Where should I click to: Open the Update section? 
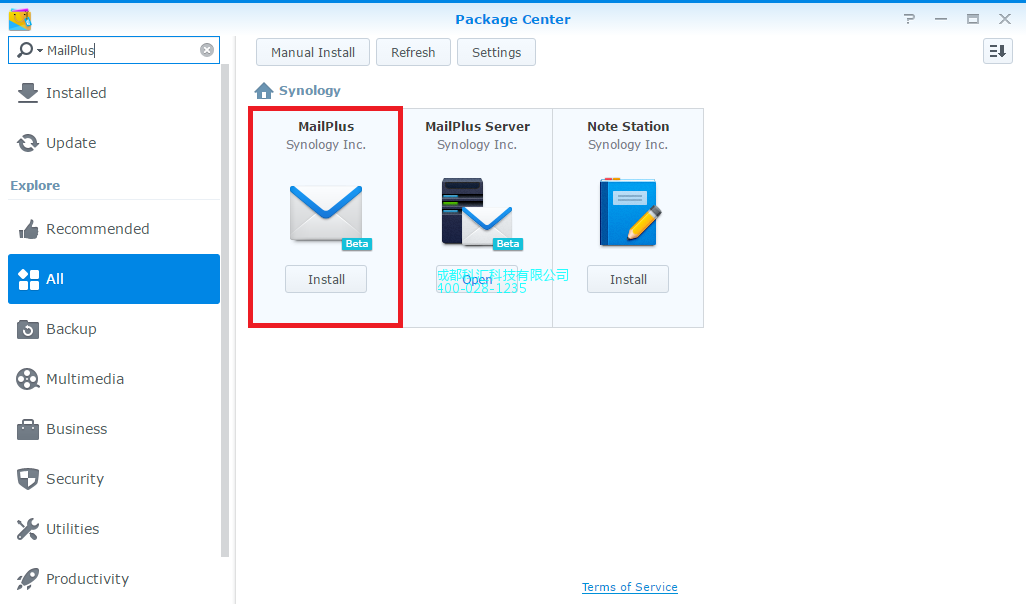[x=114, y=143]
